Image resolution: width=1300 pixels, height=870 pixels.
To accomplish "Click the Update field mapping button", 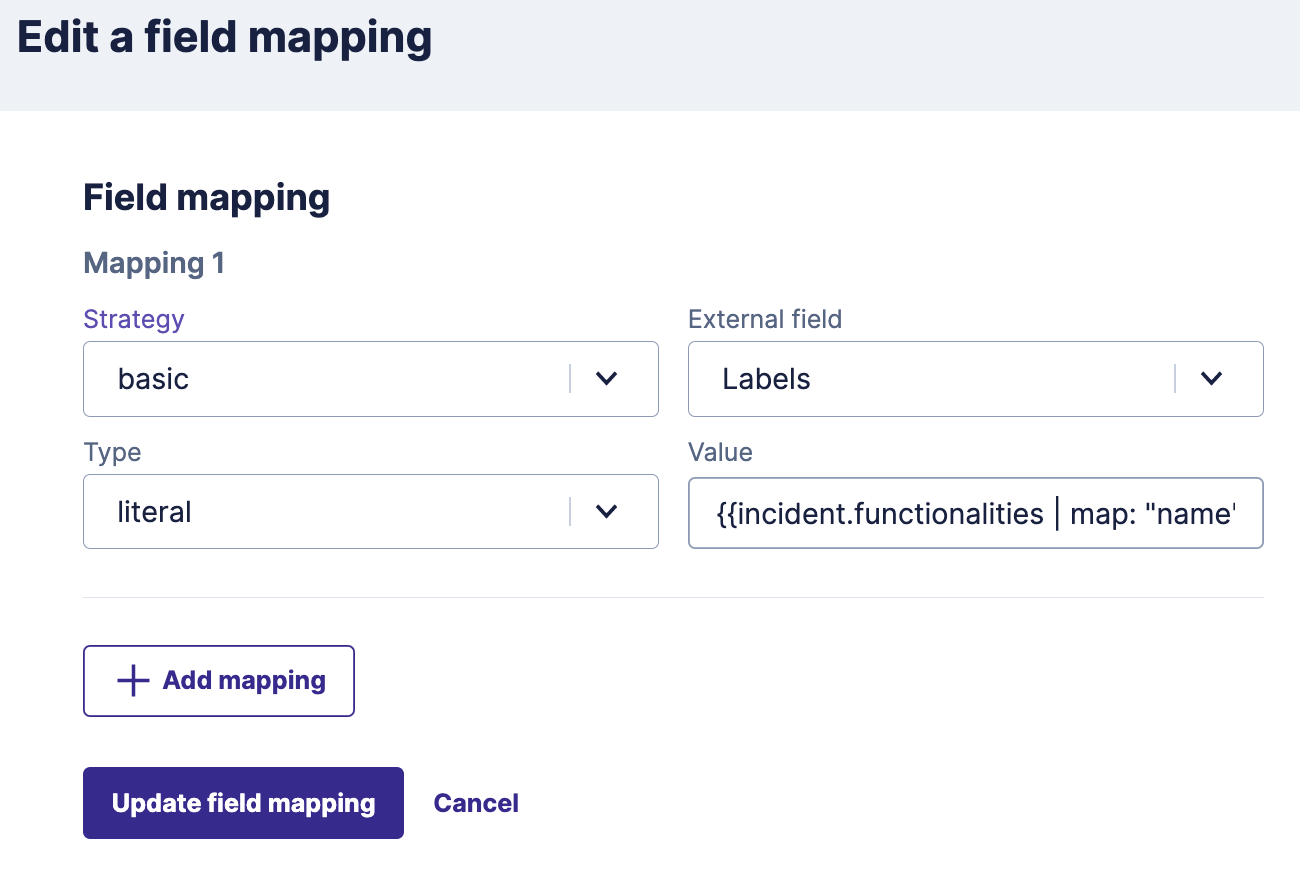I will (243, 802).
